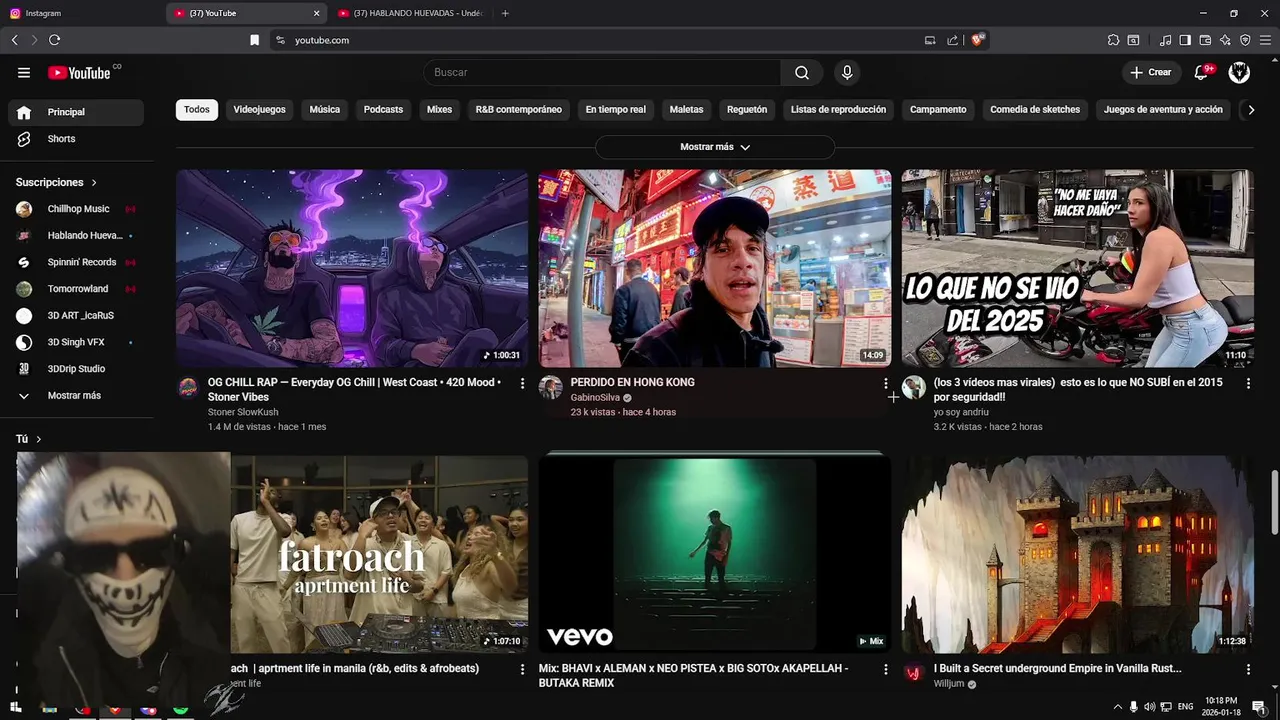
Task: Select the Mixes filter chip
Action: pyautogui.click(x=439, y=110)
